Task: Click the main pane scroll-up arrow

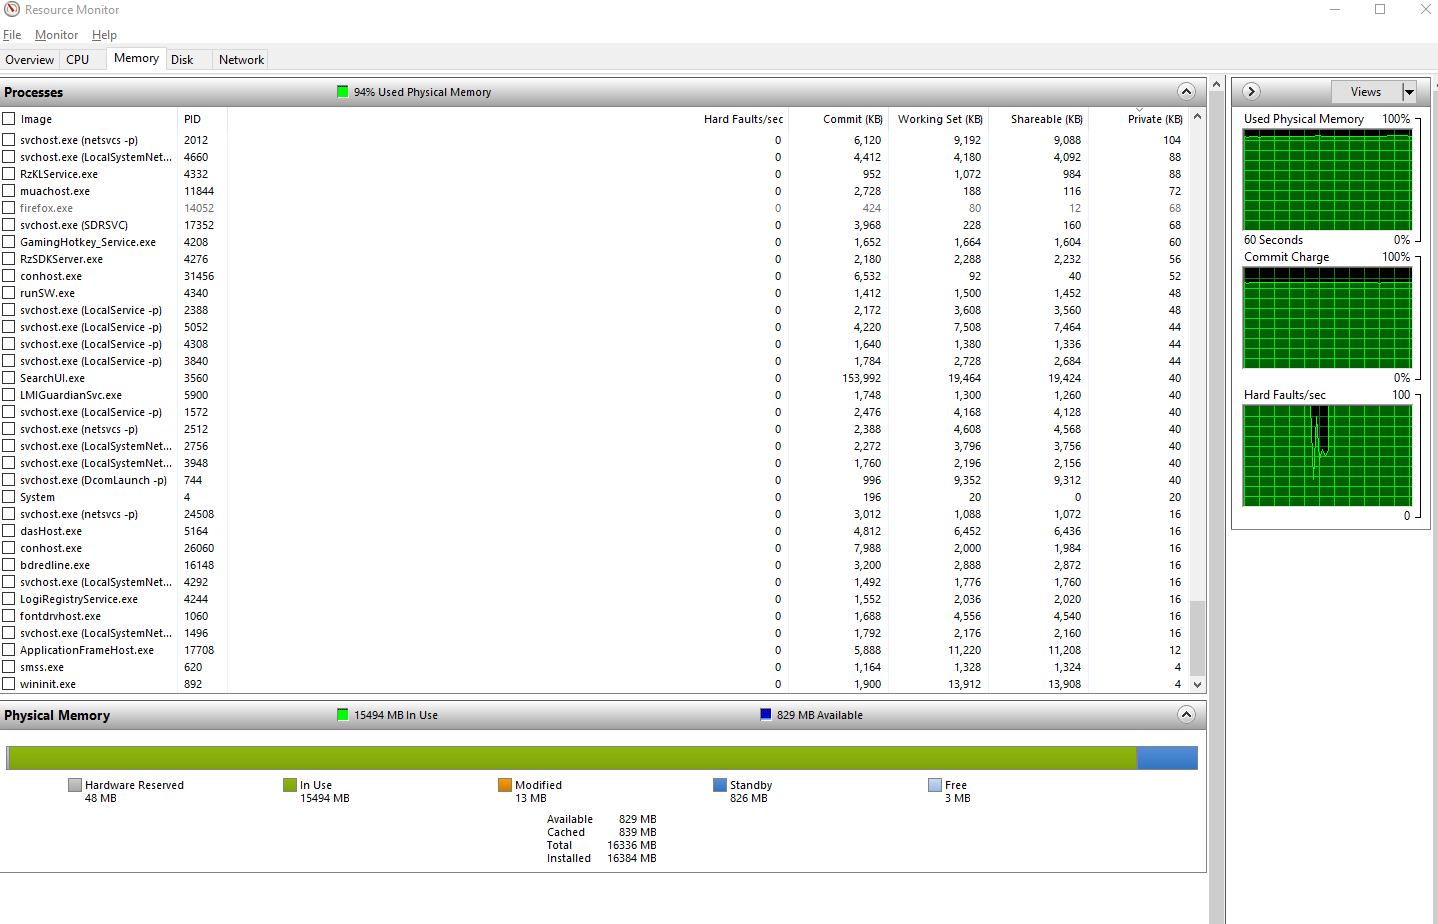Action: tap(1217, 84)
